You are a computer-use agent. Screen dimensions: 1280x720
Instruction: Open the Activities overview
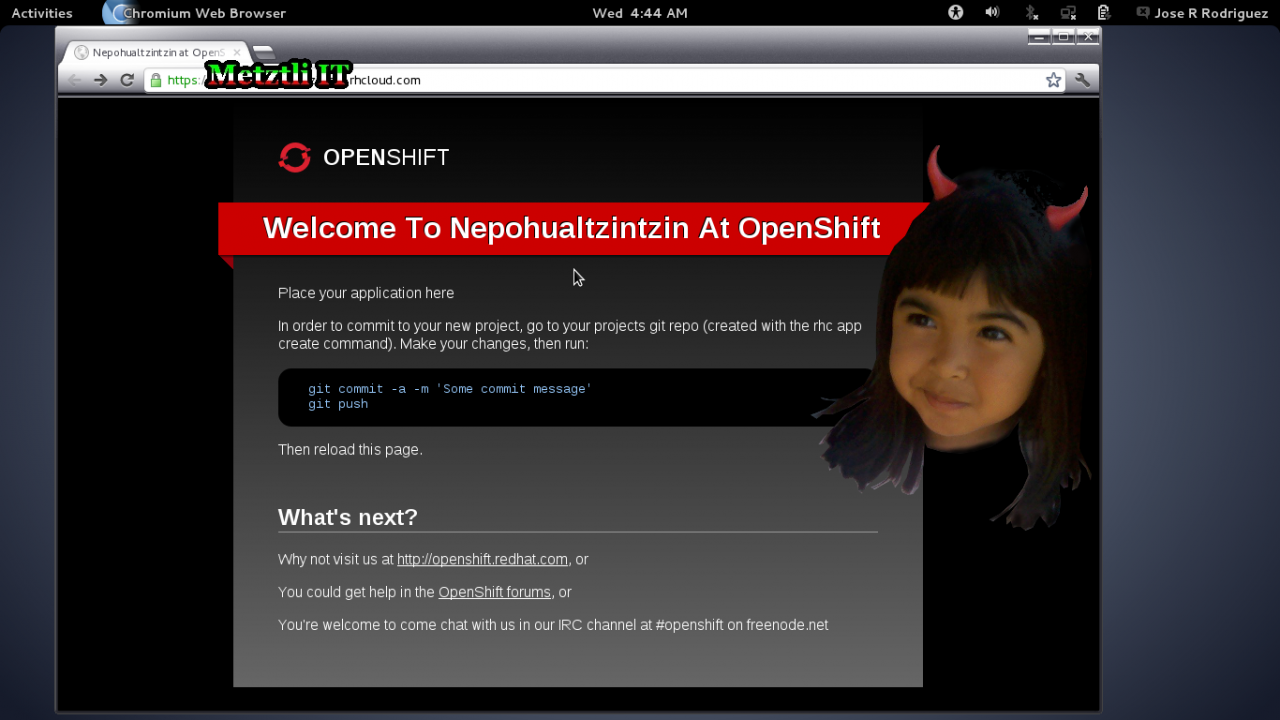pos(42,13)
